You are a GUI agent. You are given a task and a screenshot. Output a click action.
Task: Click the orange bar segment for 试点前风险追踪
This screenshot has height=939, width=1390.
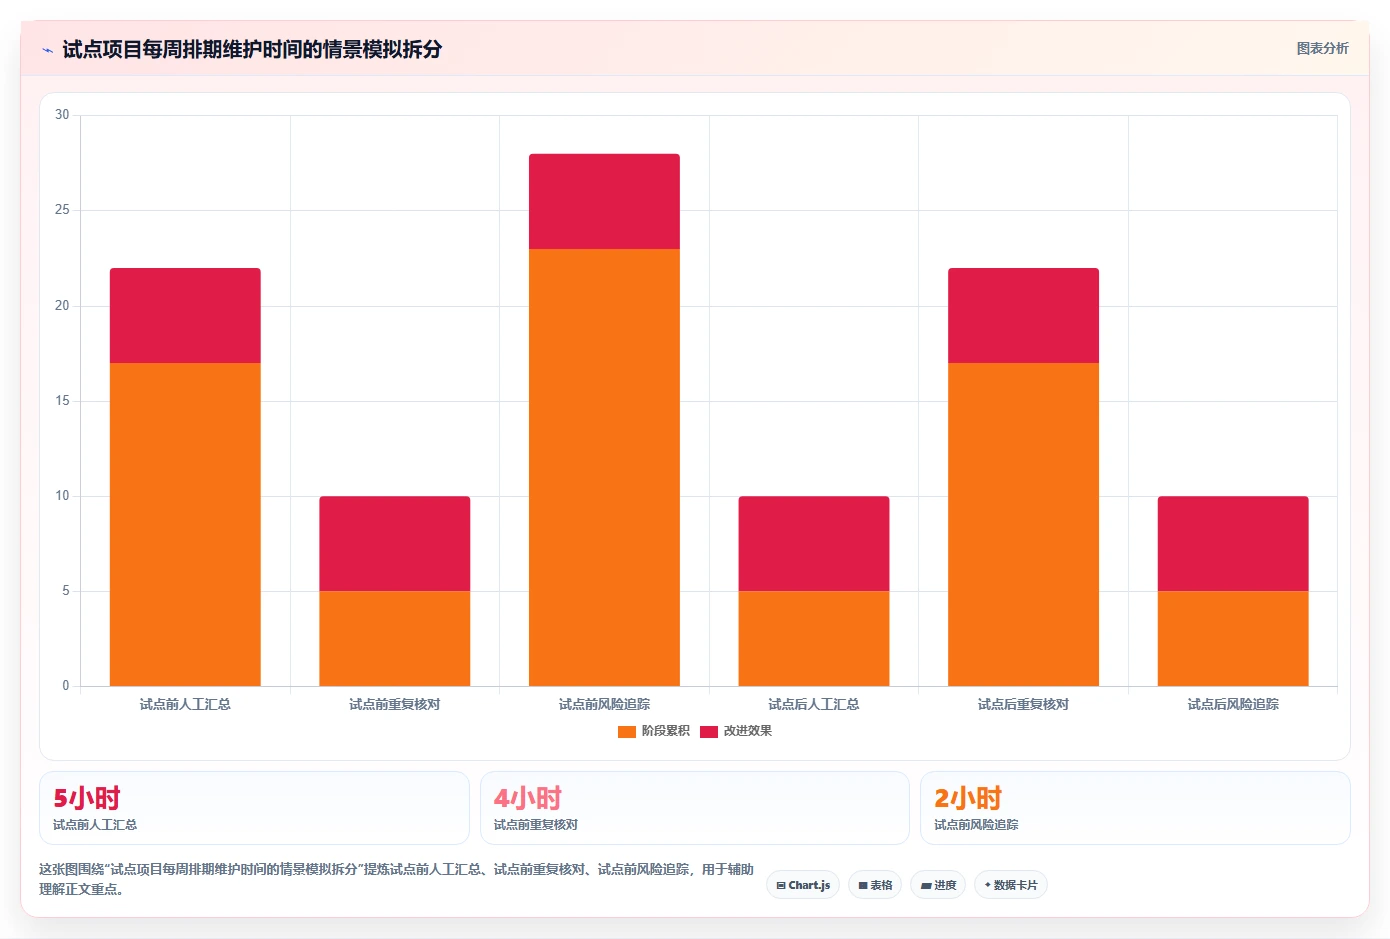(604, 467)
